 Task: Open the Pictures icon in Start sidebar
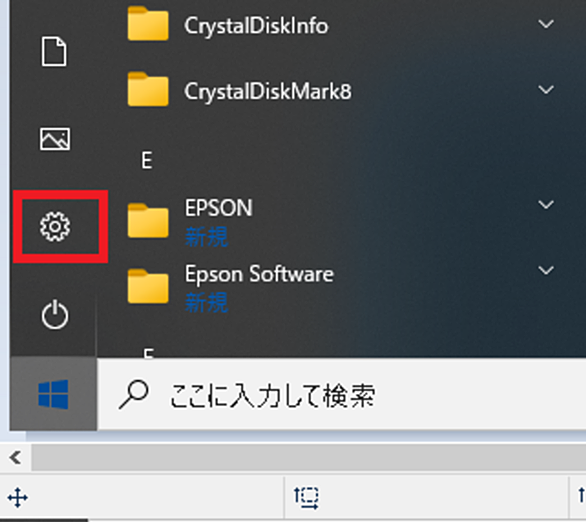click(55, 139)
